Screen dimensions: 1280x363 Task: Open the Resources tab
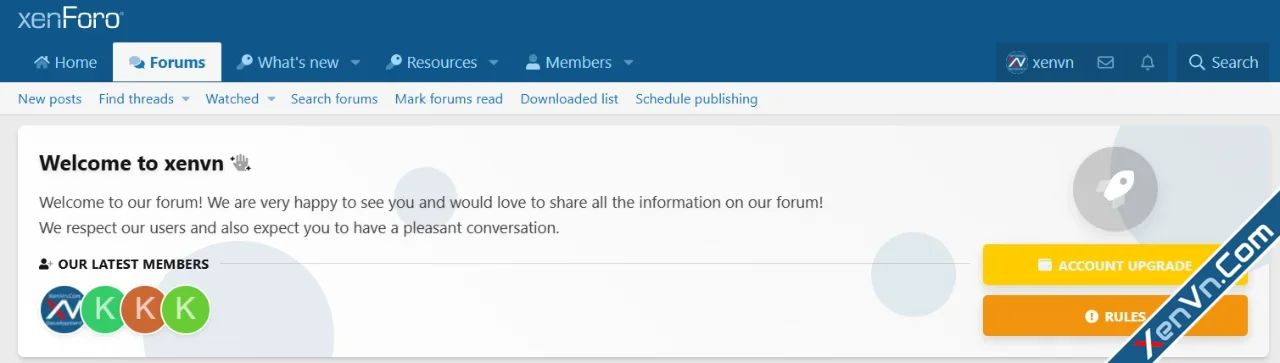pyautogui.click(x=431, y=62)
